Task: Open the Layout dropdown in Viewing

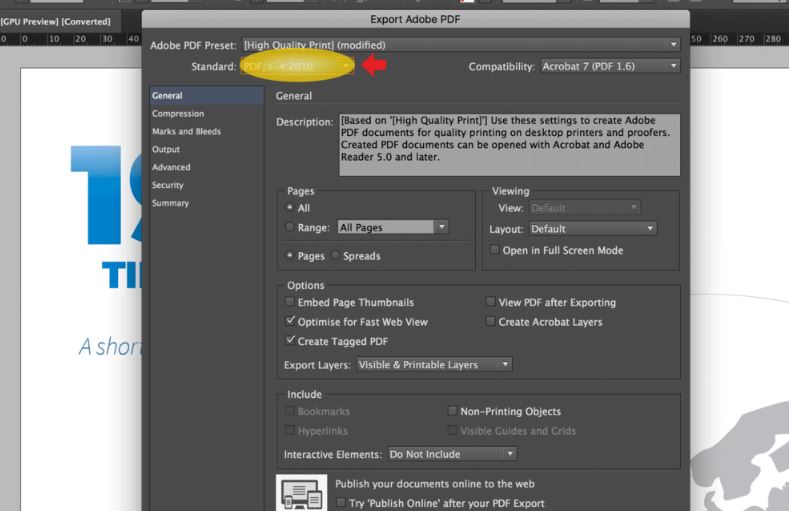Action: pos(593,229)
